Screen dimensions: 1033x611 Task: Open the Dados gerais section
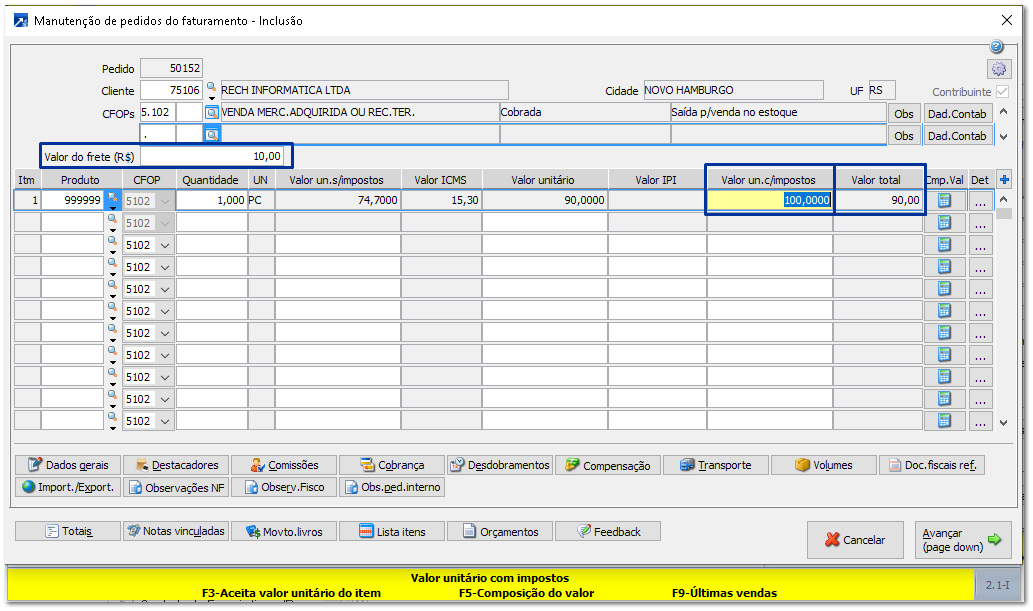(x=68, y=465)
